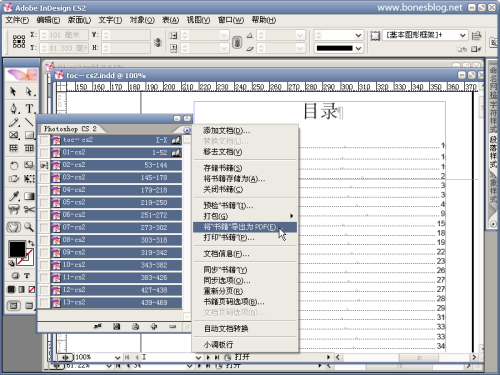Select the Gradient tool

[x=29, y=196]
